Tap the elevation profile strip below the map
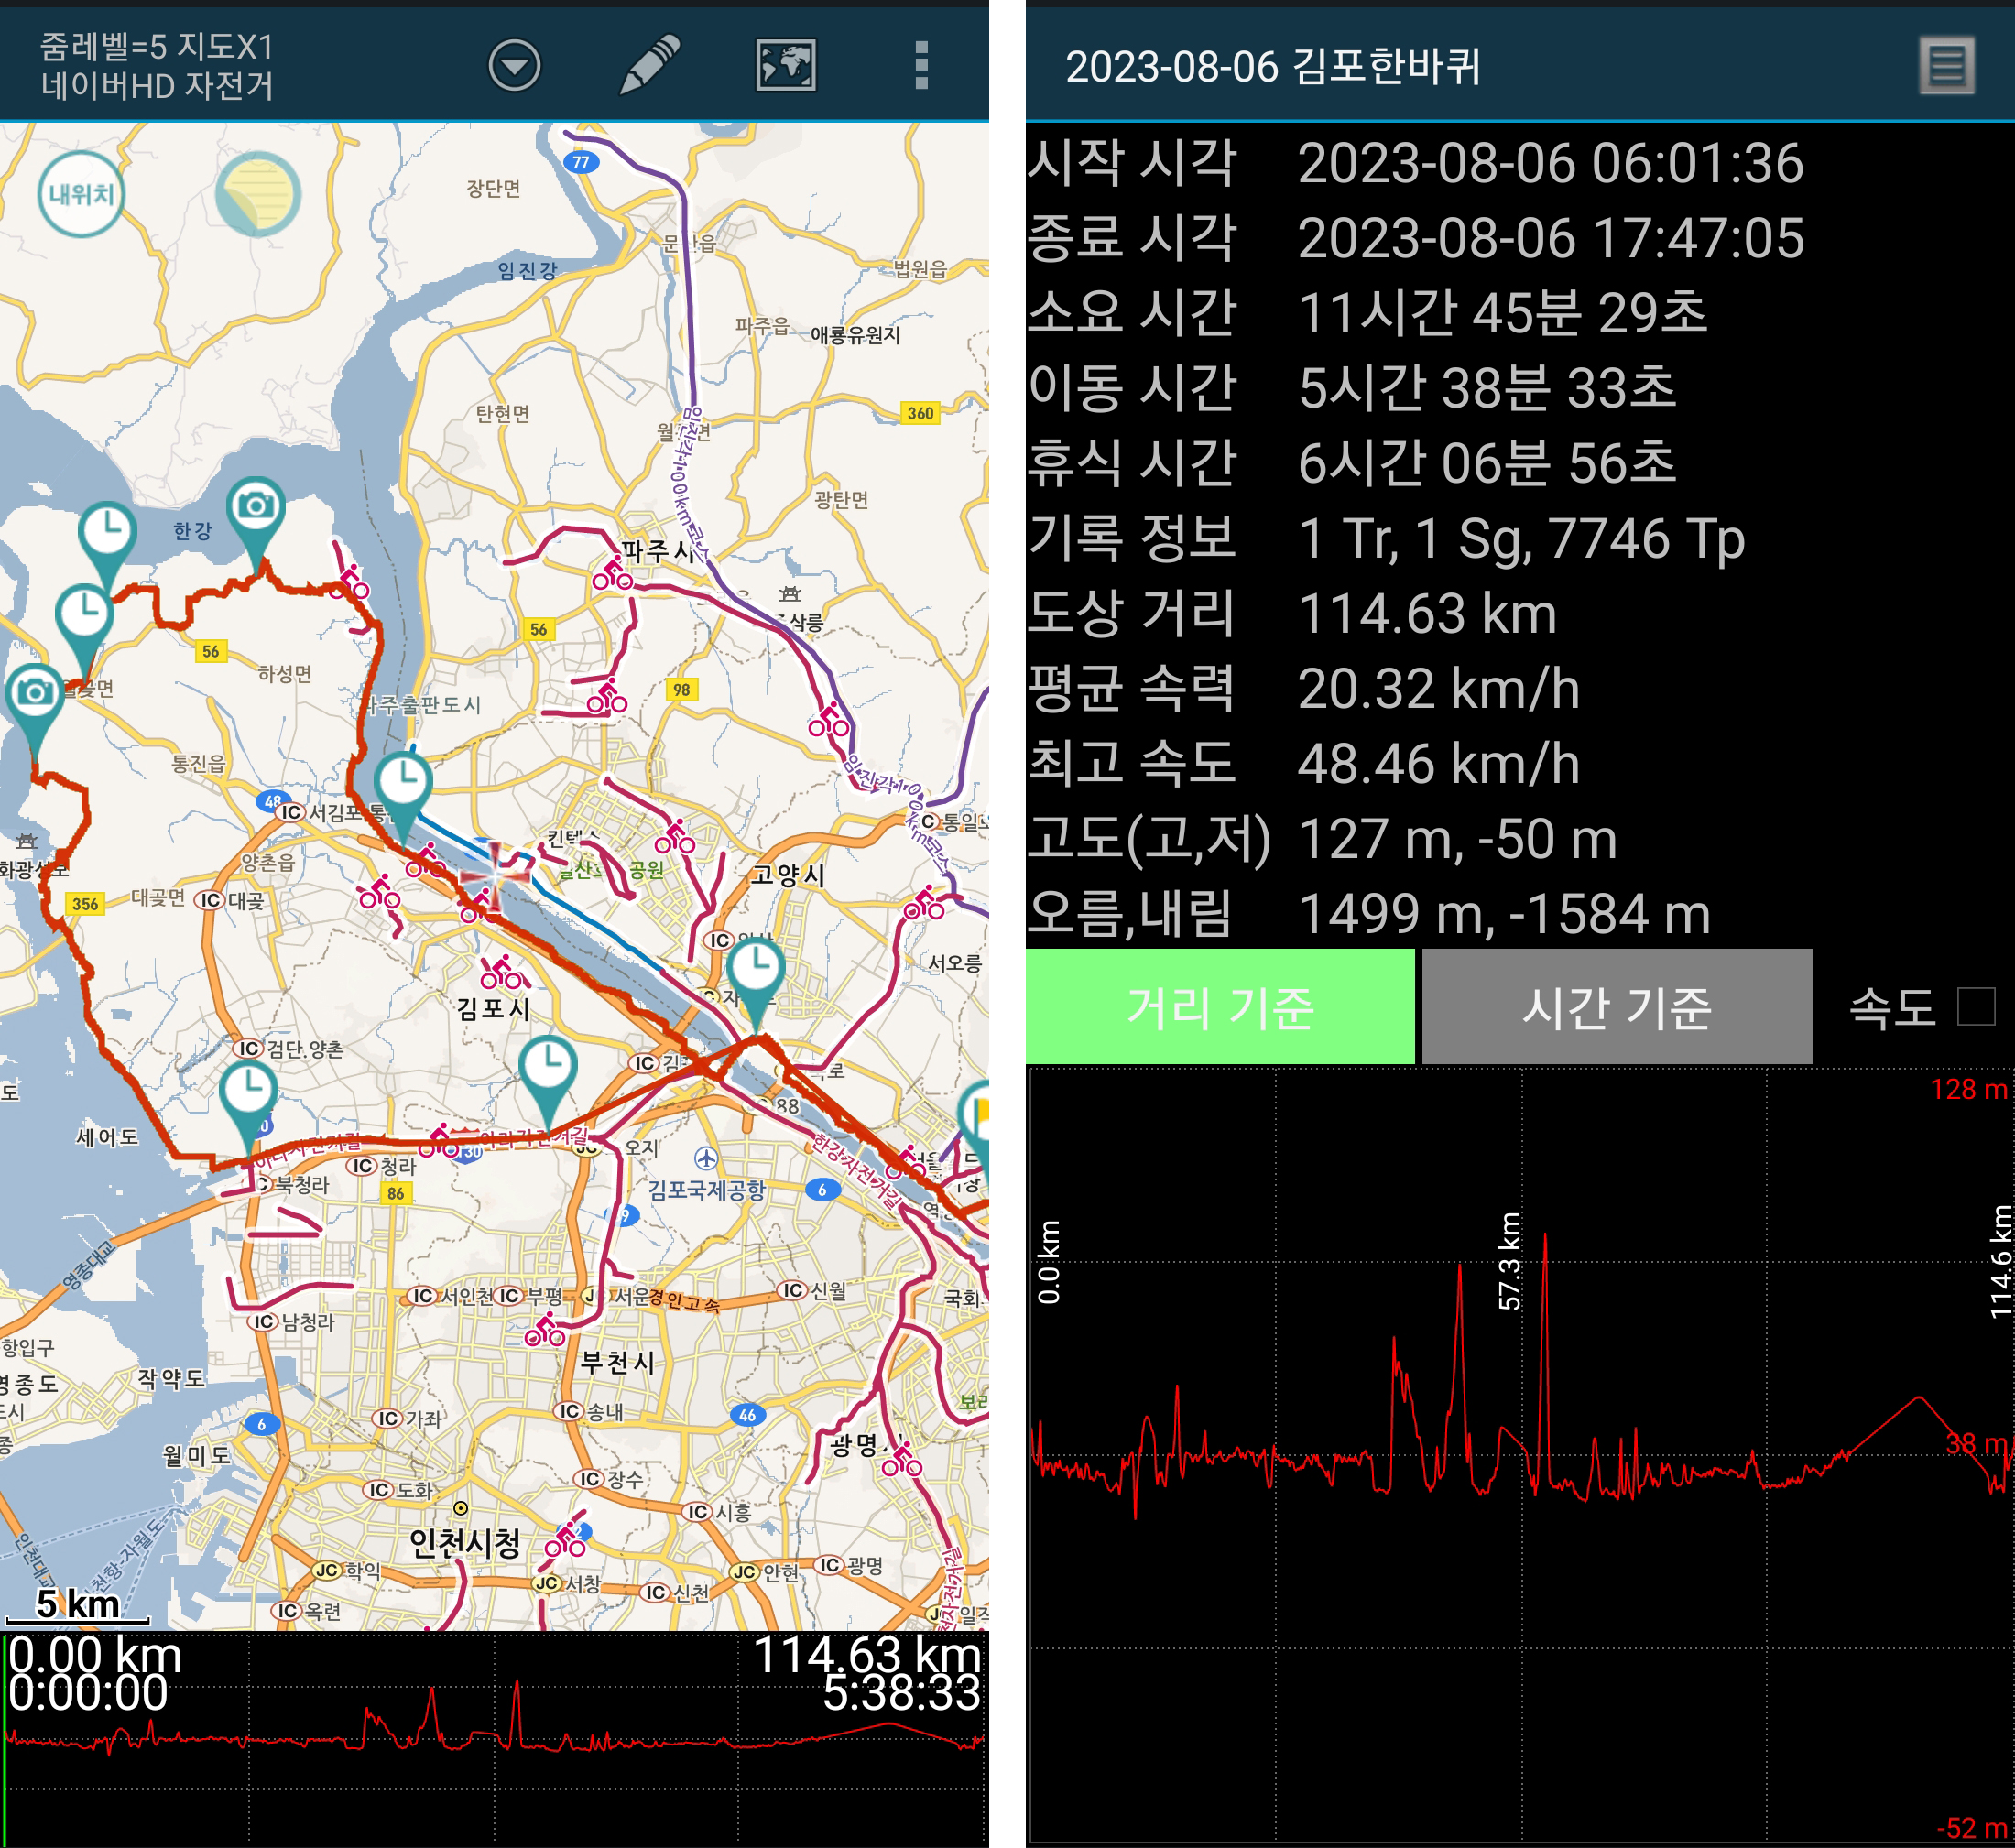Viewport: 2015px width, 1848px height. pos(494,1740)
